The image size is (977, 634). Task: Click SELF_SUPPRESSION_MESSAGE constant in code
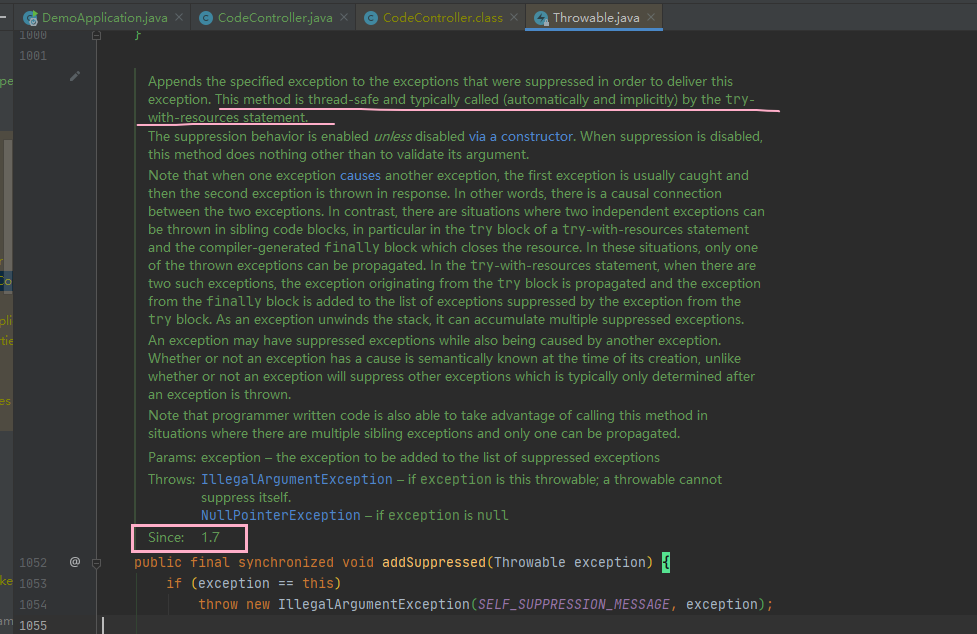(574, 604)
